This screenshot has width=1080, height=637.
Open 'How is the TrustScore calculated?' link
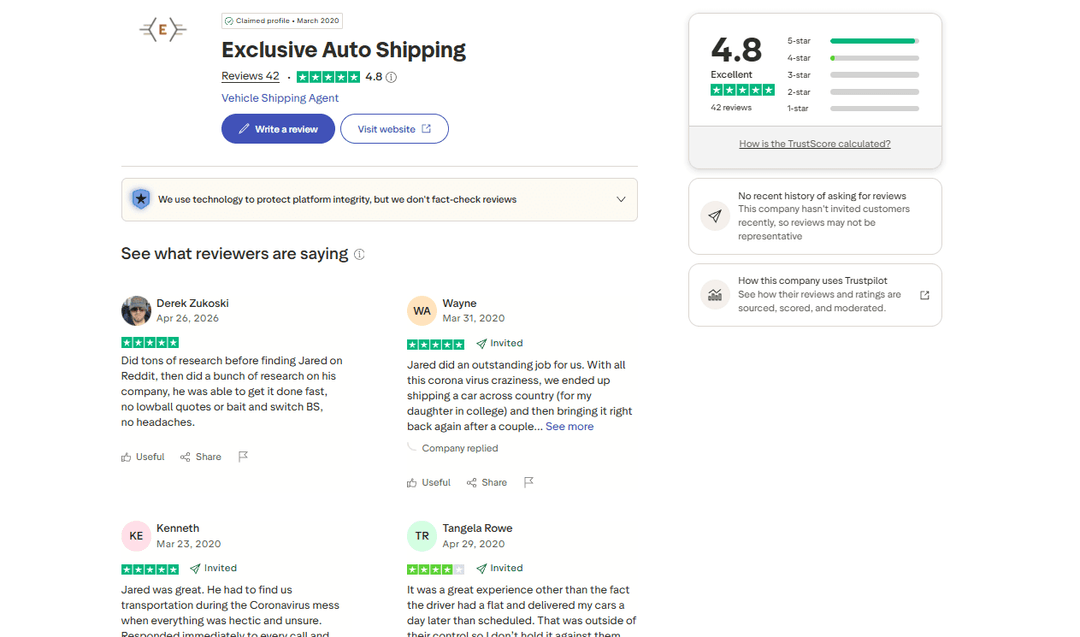click(815, 144)
